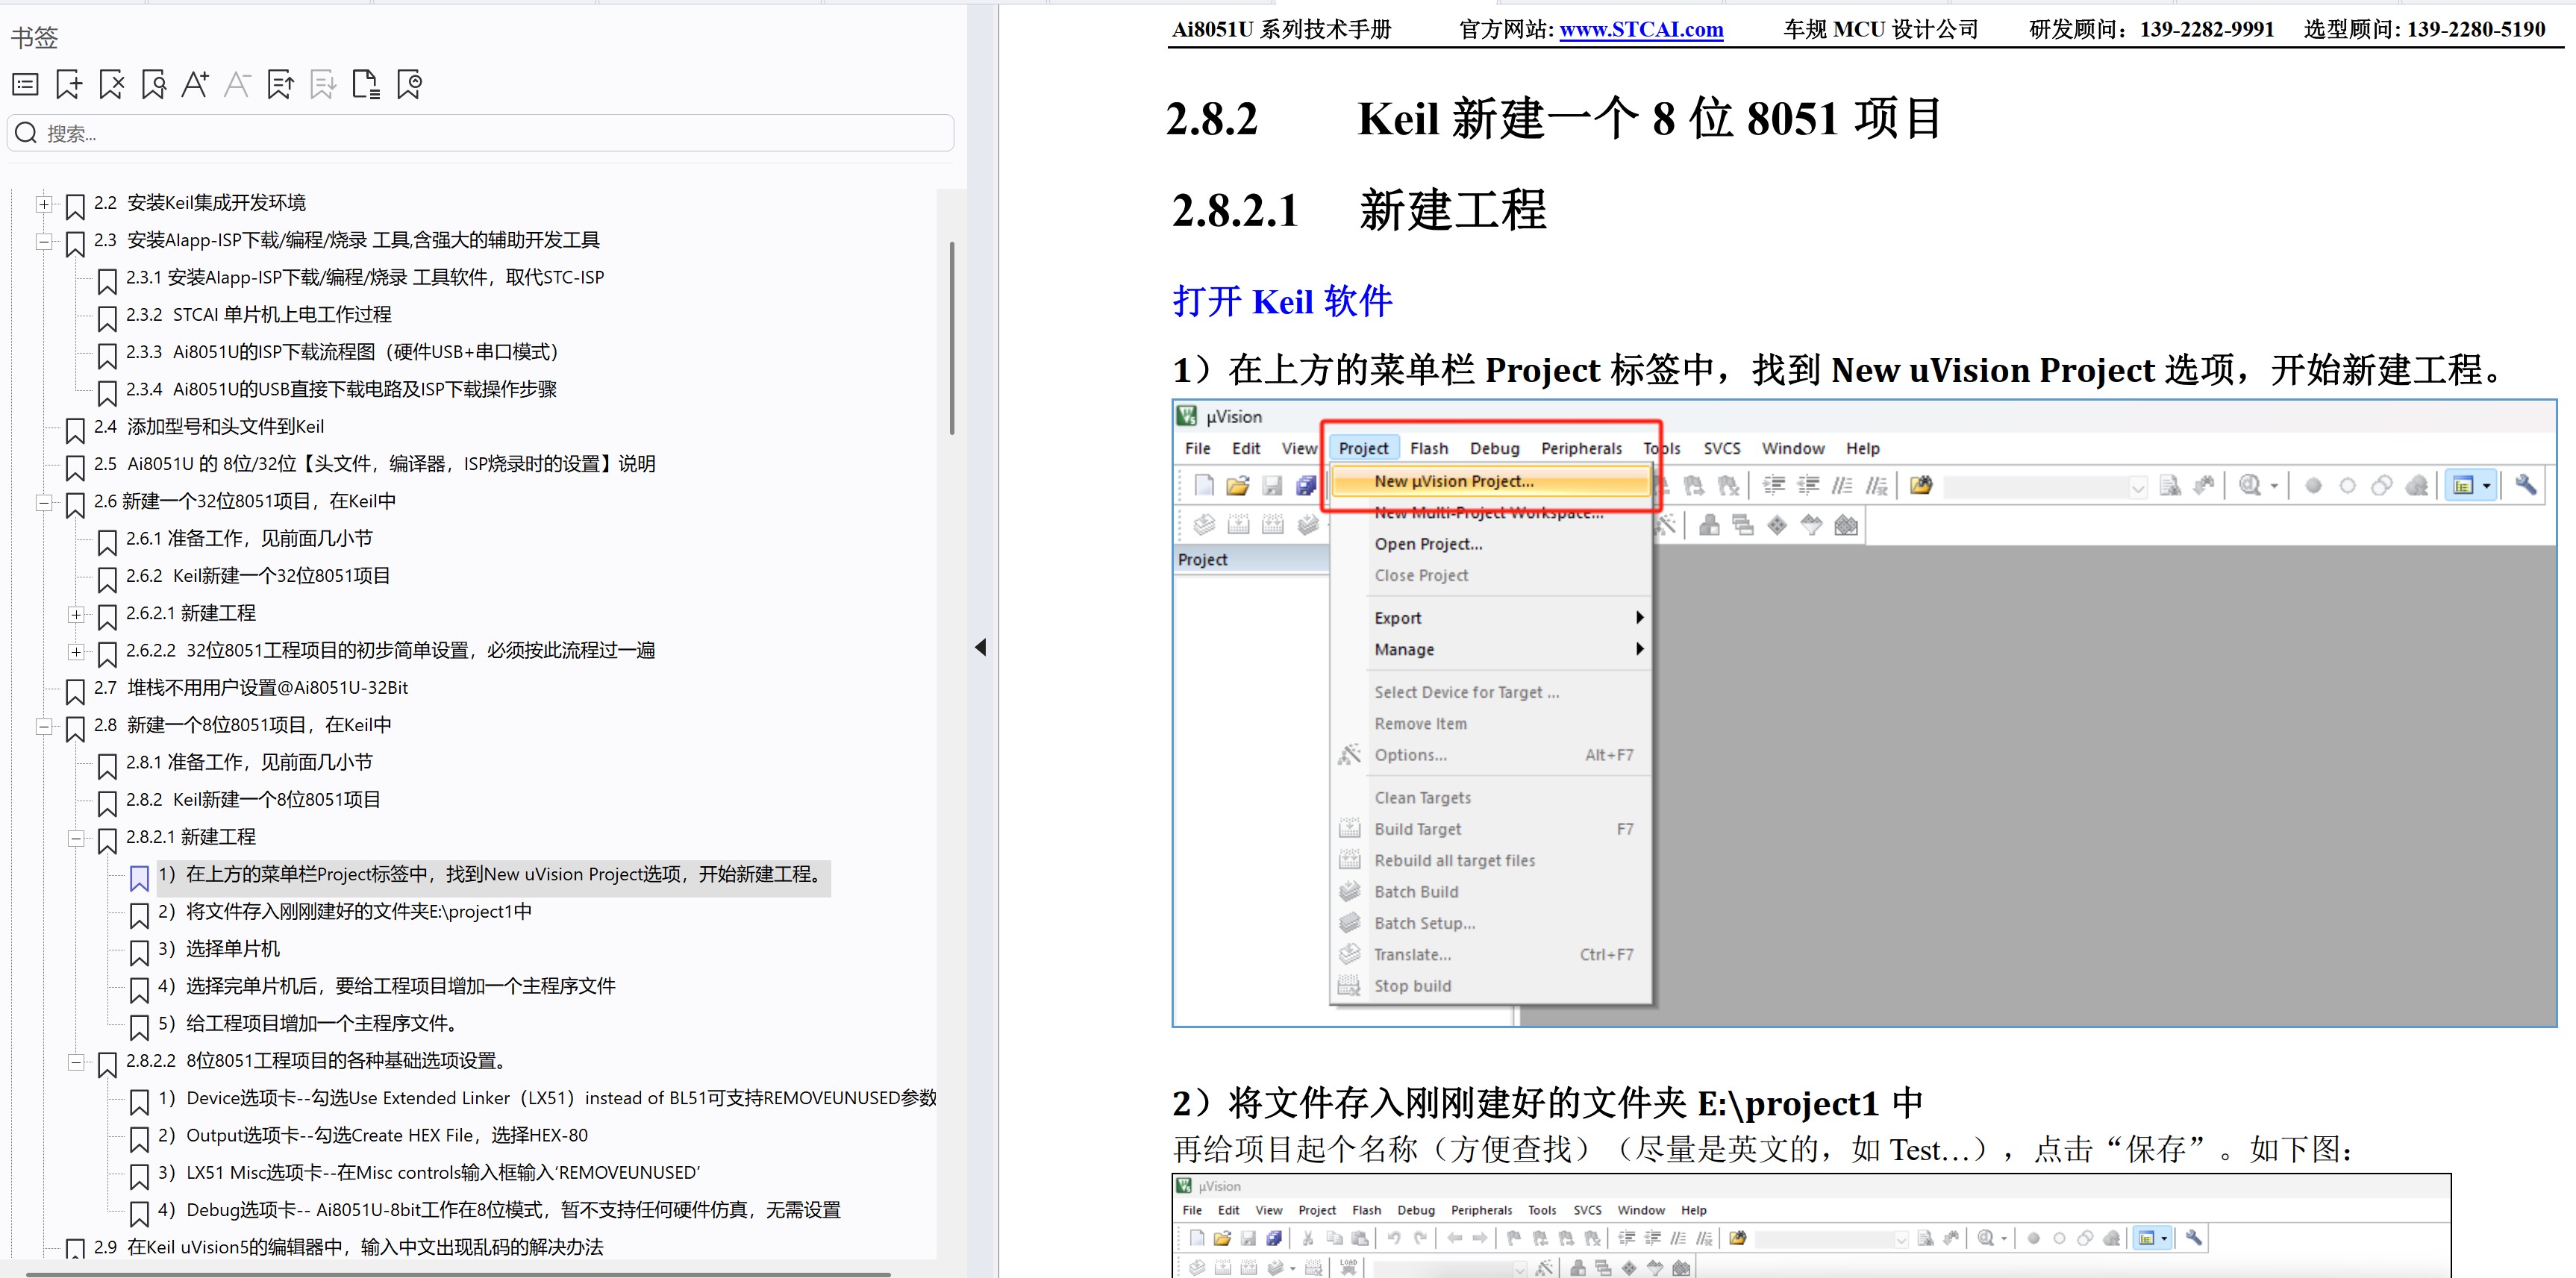Open bookmark 2.3.1 安装AIapp-ISP下载/编程/烧录 工具软件
Viewport: 2576px width, 1278px height.
pyautogui.click(x=365, y=277)
